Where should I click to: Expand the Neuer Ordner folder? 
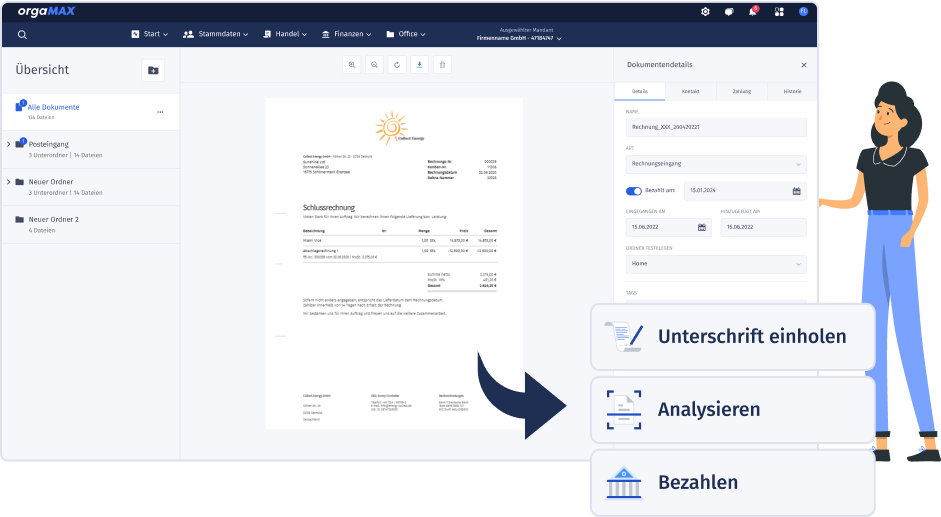point(8,181)
